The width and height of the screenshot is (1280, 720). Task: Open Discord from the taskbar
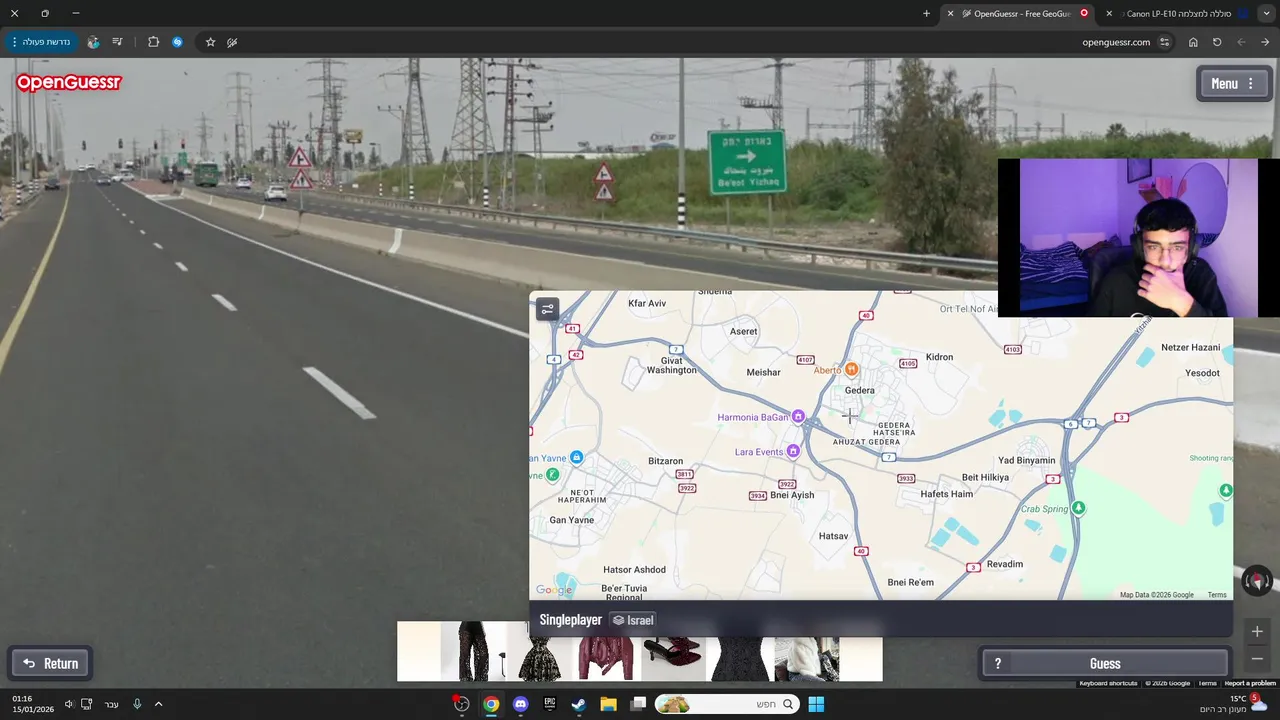520,704
